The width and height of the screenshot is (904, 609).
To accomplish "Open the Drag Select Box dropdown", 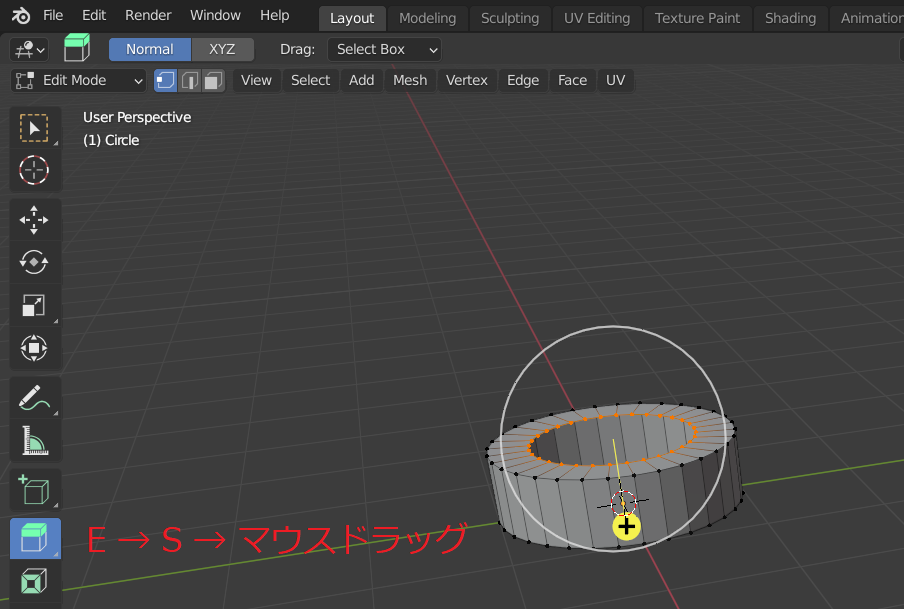I will tap(385, 50).
